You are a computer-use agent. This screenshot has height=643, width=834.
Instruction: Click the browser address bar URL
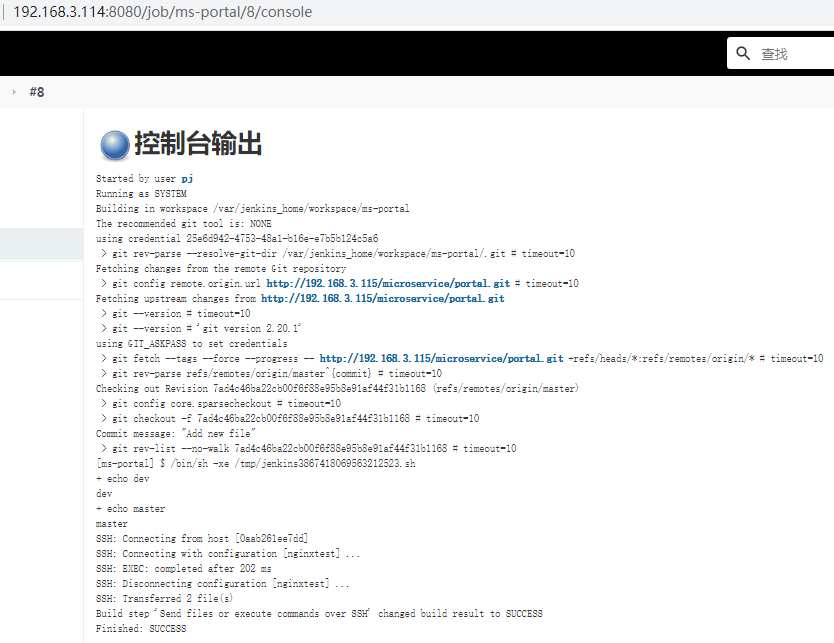(163, 12)
